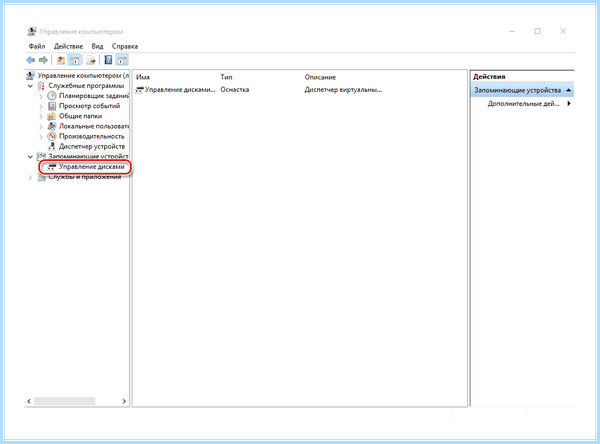Image resolution: width=600 pixels, height=444 pixels.
Task: Collapse the Запоминающие устройства tree node
Action: 30,157
